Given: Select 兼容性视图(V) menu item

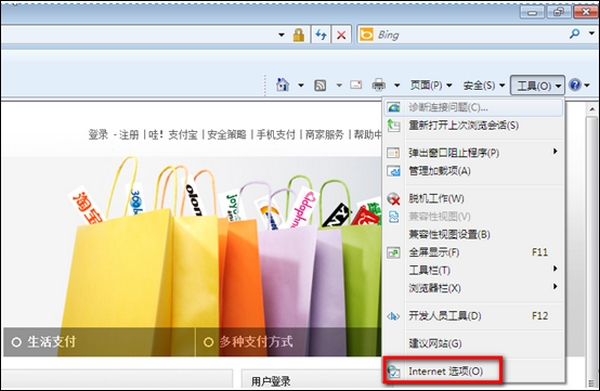Looking at the screenshot, I should (473, 217).
